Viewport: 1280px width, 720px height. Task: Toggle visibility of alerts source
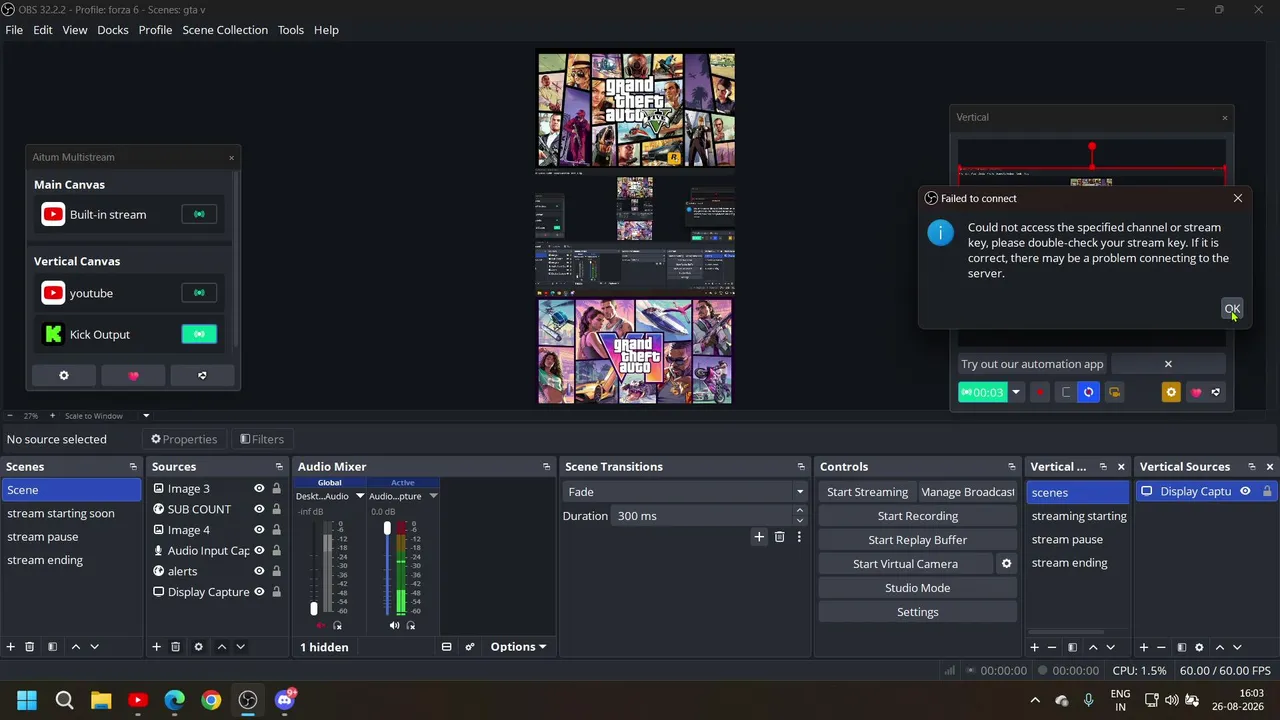point(259,571)
